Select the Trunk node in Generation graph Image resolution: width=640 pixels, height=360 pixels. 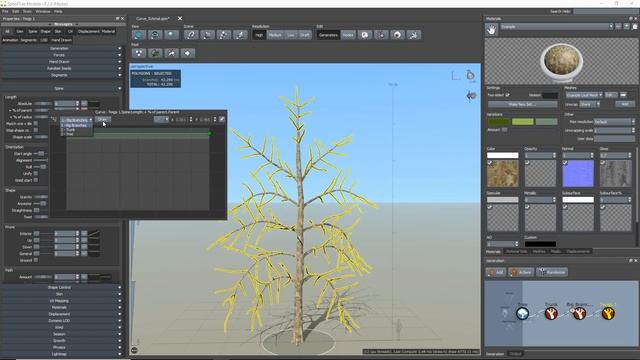click(551, 313)
